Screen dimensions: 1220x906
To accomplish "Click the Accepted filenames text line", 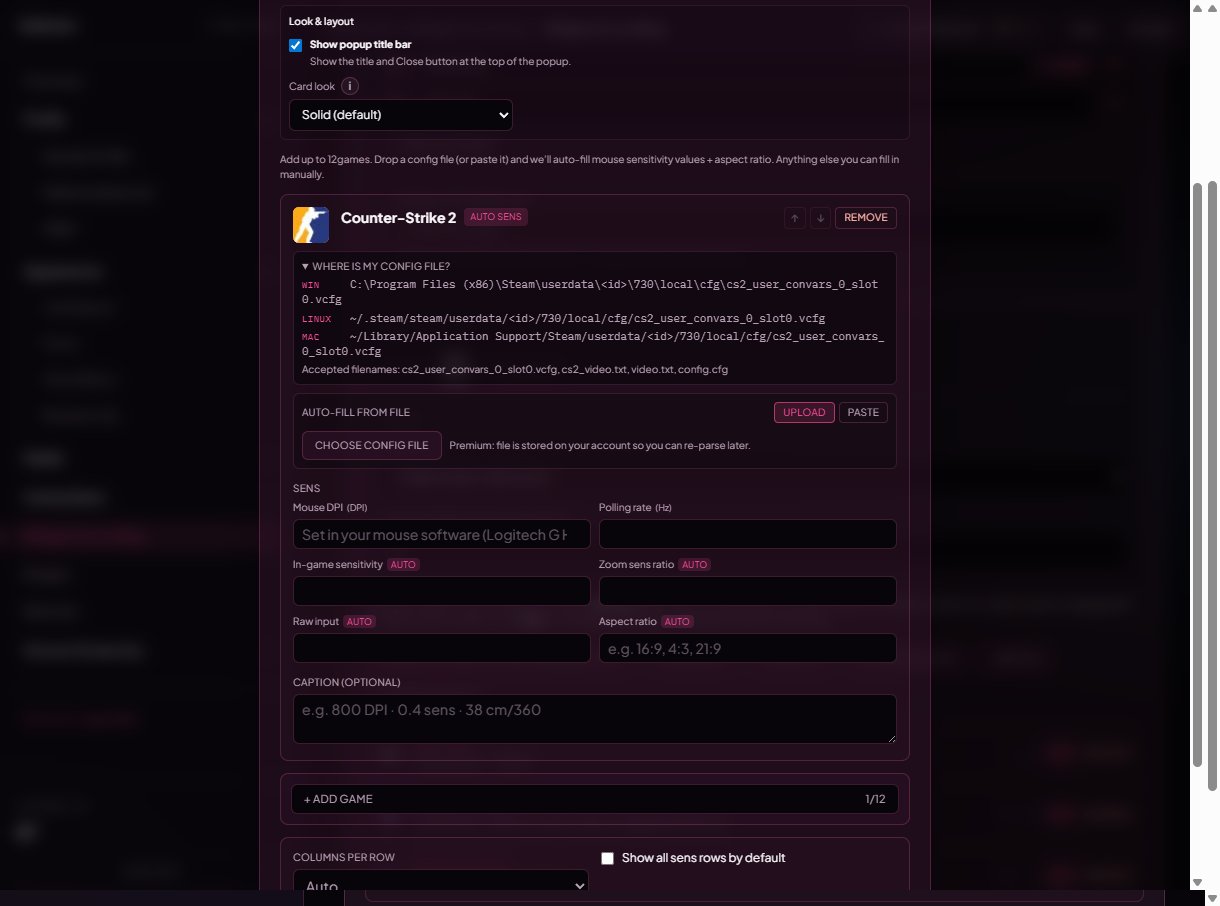I will pyautogui.click(x=515, y=370).
